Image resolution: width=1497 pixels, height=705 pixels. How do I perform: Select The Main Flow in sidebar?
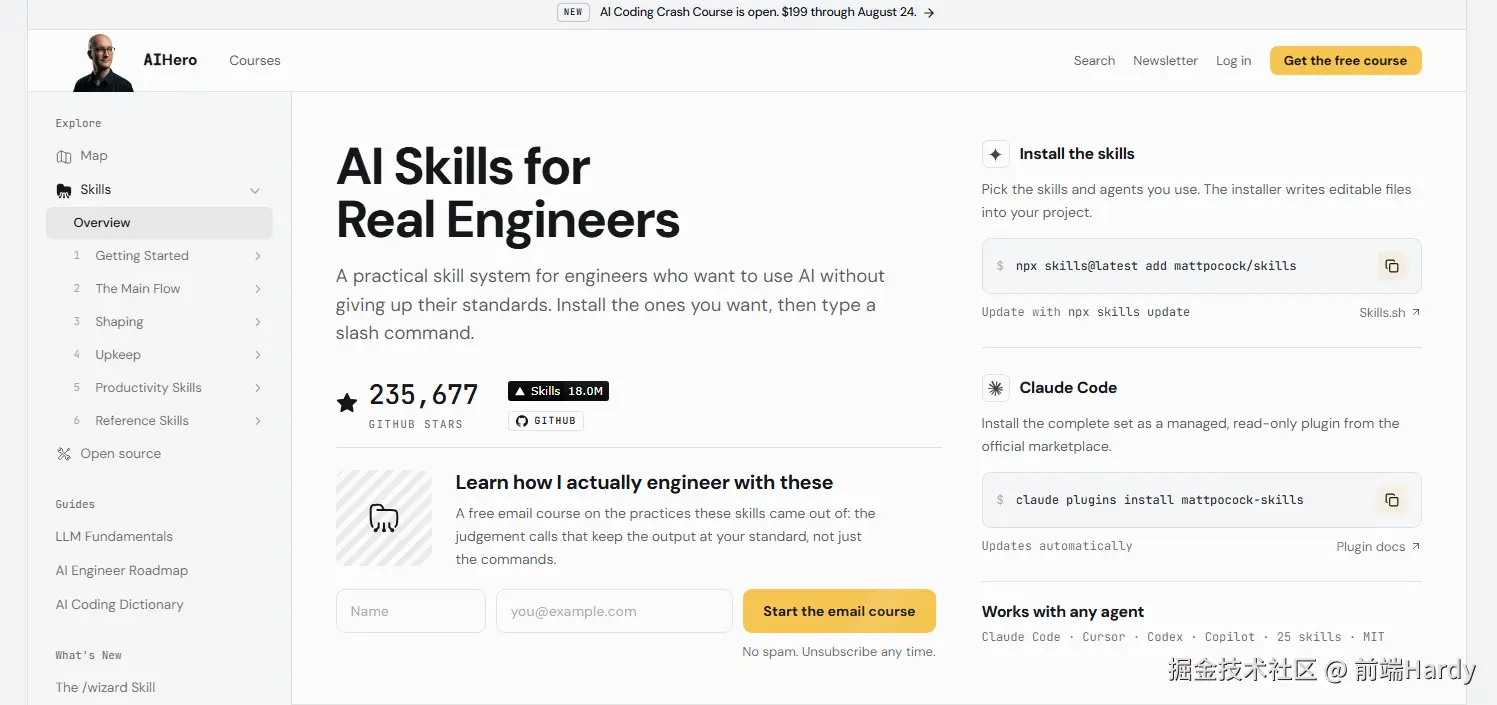(x=138, y=289)
